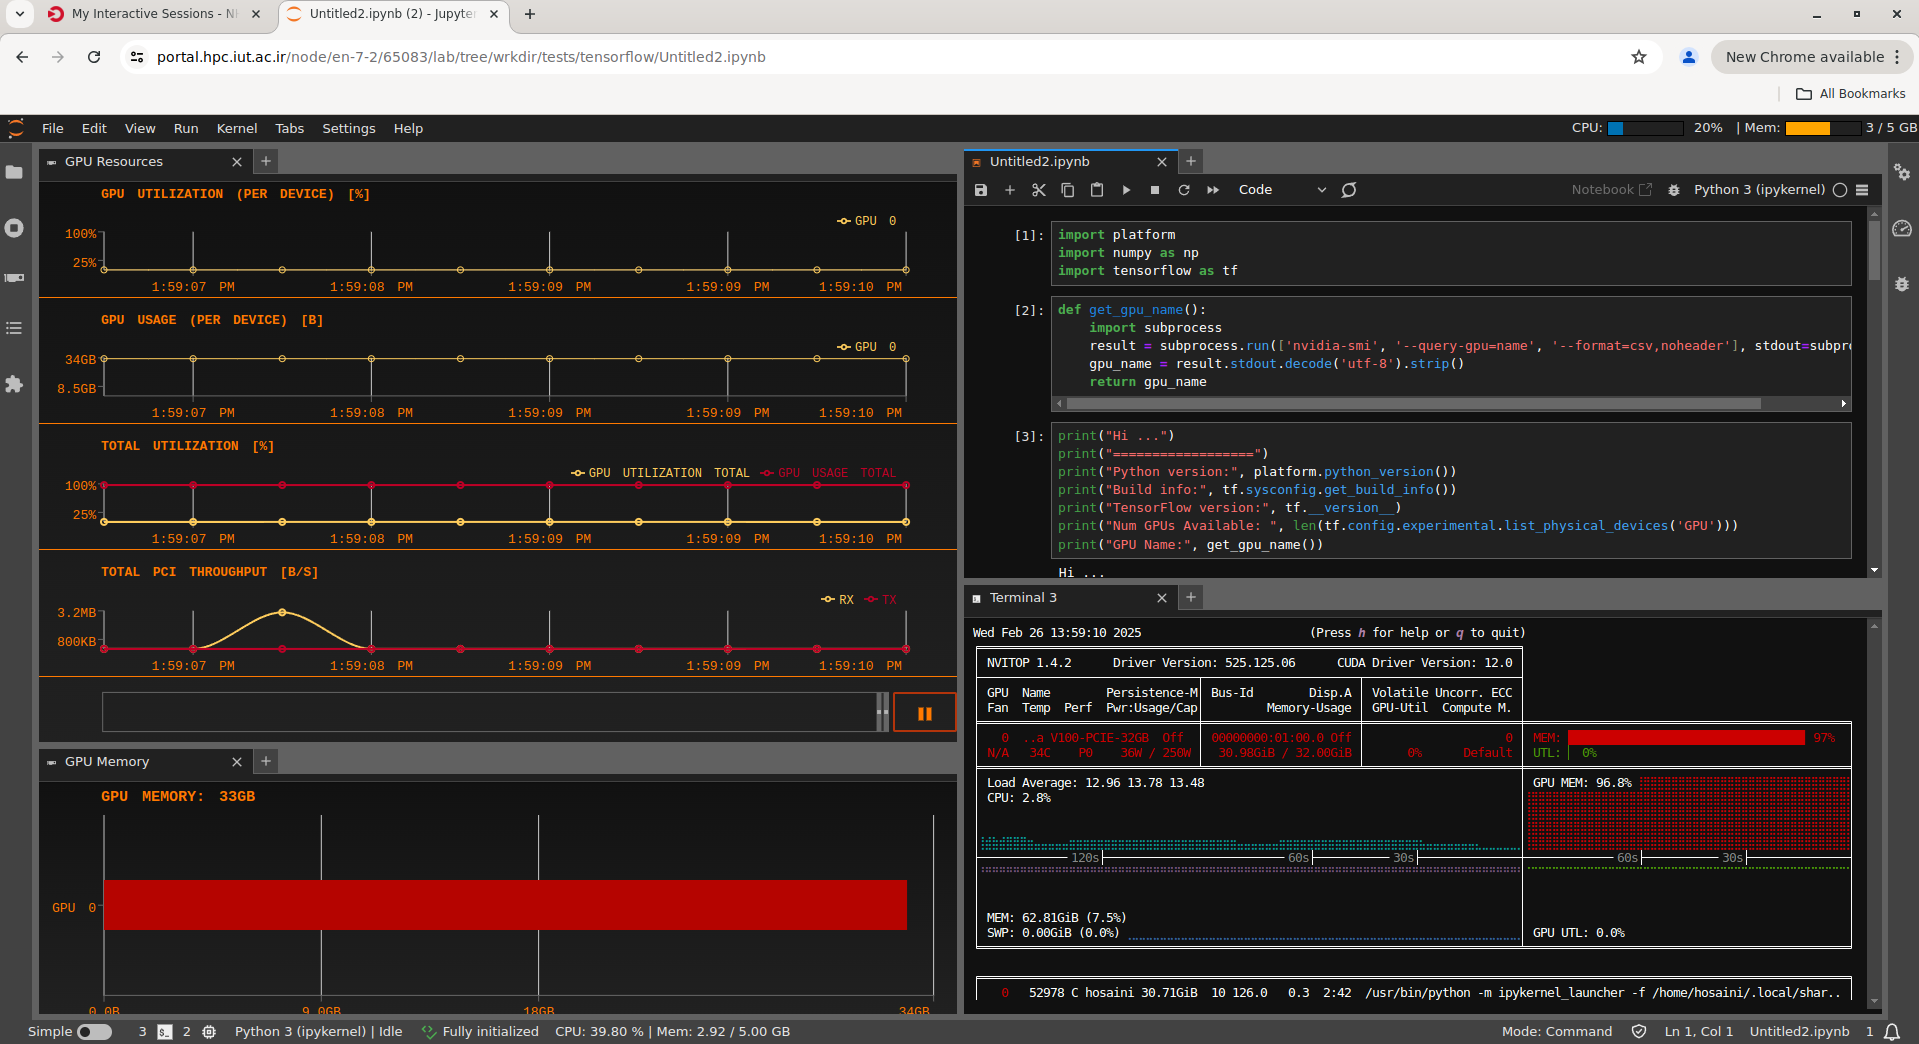Open in Notebook link in toolbar
Image resolution: width=1919 pixels, height=1044 pixels.
[x=1611, y=190]
